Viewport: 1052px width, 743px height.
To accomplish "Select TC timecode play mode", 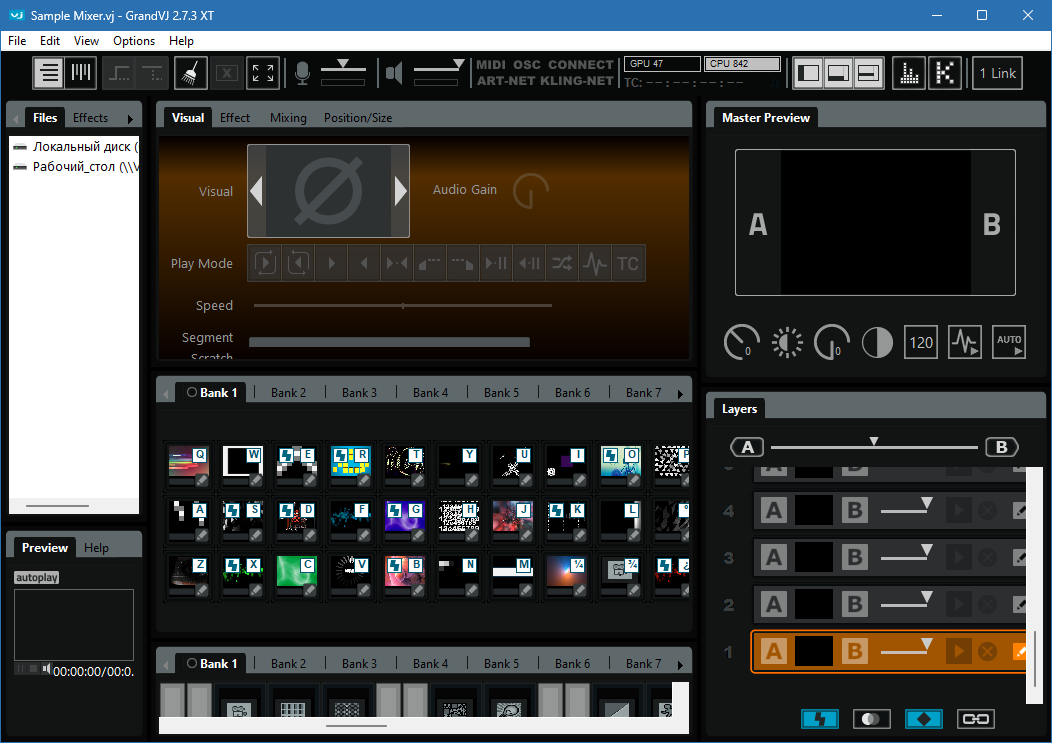I will [628, 263].
